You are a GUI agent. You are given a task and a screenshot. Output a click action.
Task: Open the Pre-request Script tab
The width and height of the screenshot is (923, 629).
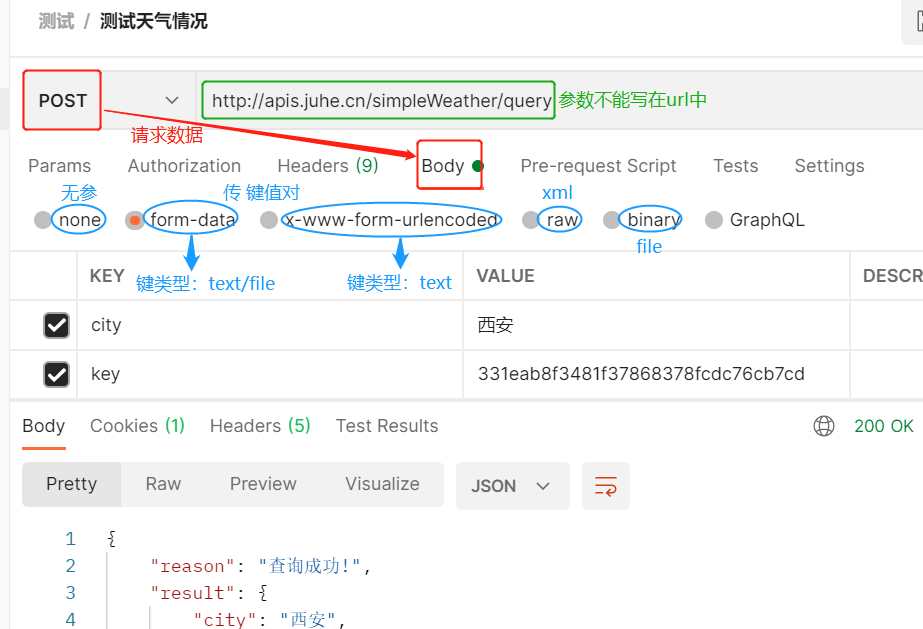coord(598,165)
